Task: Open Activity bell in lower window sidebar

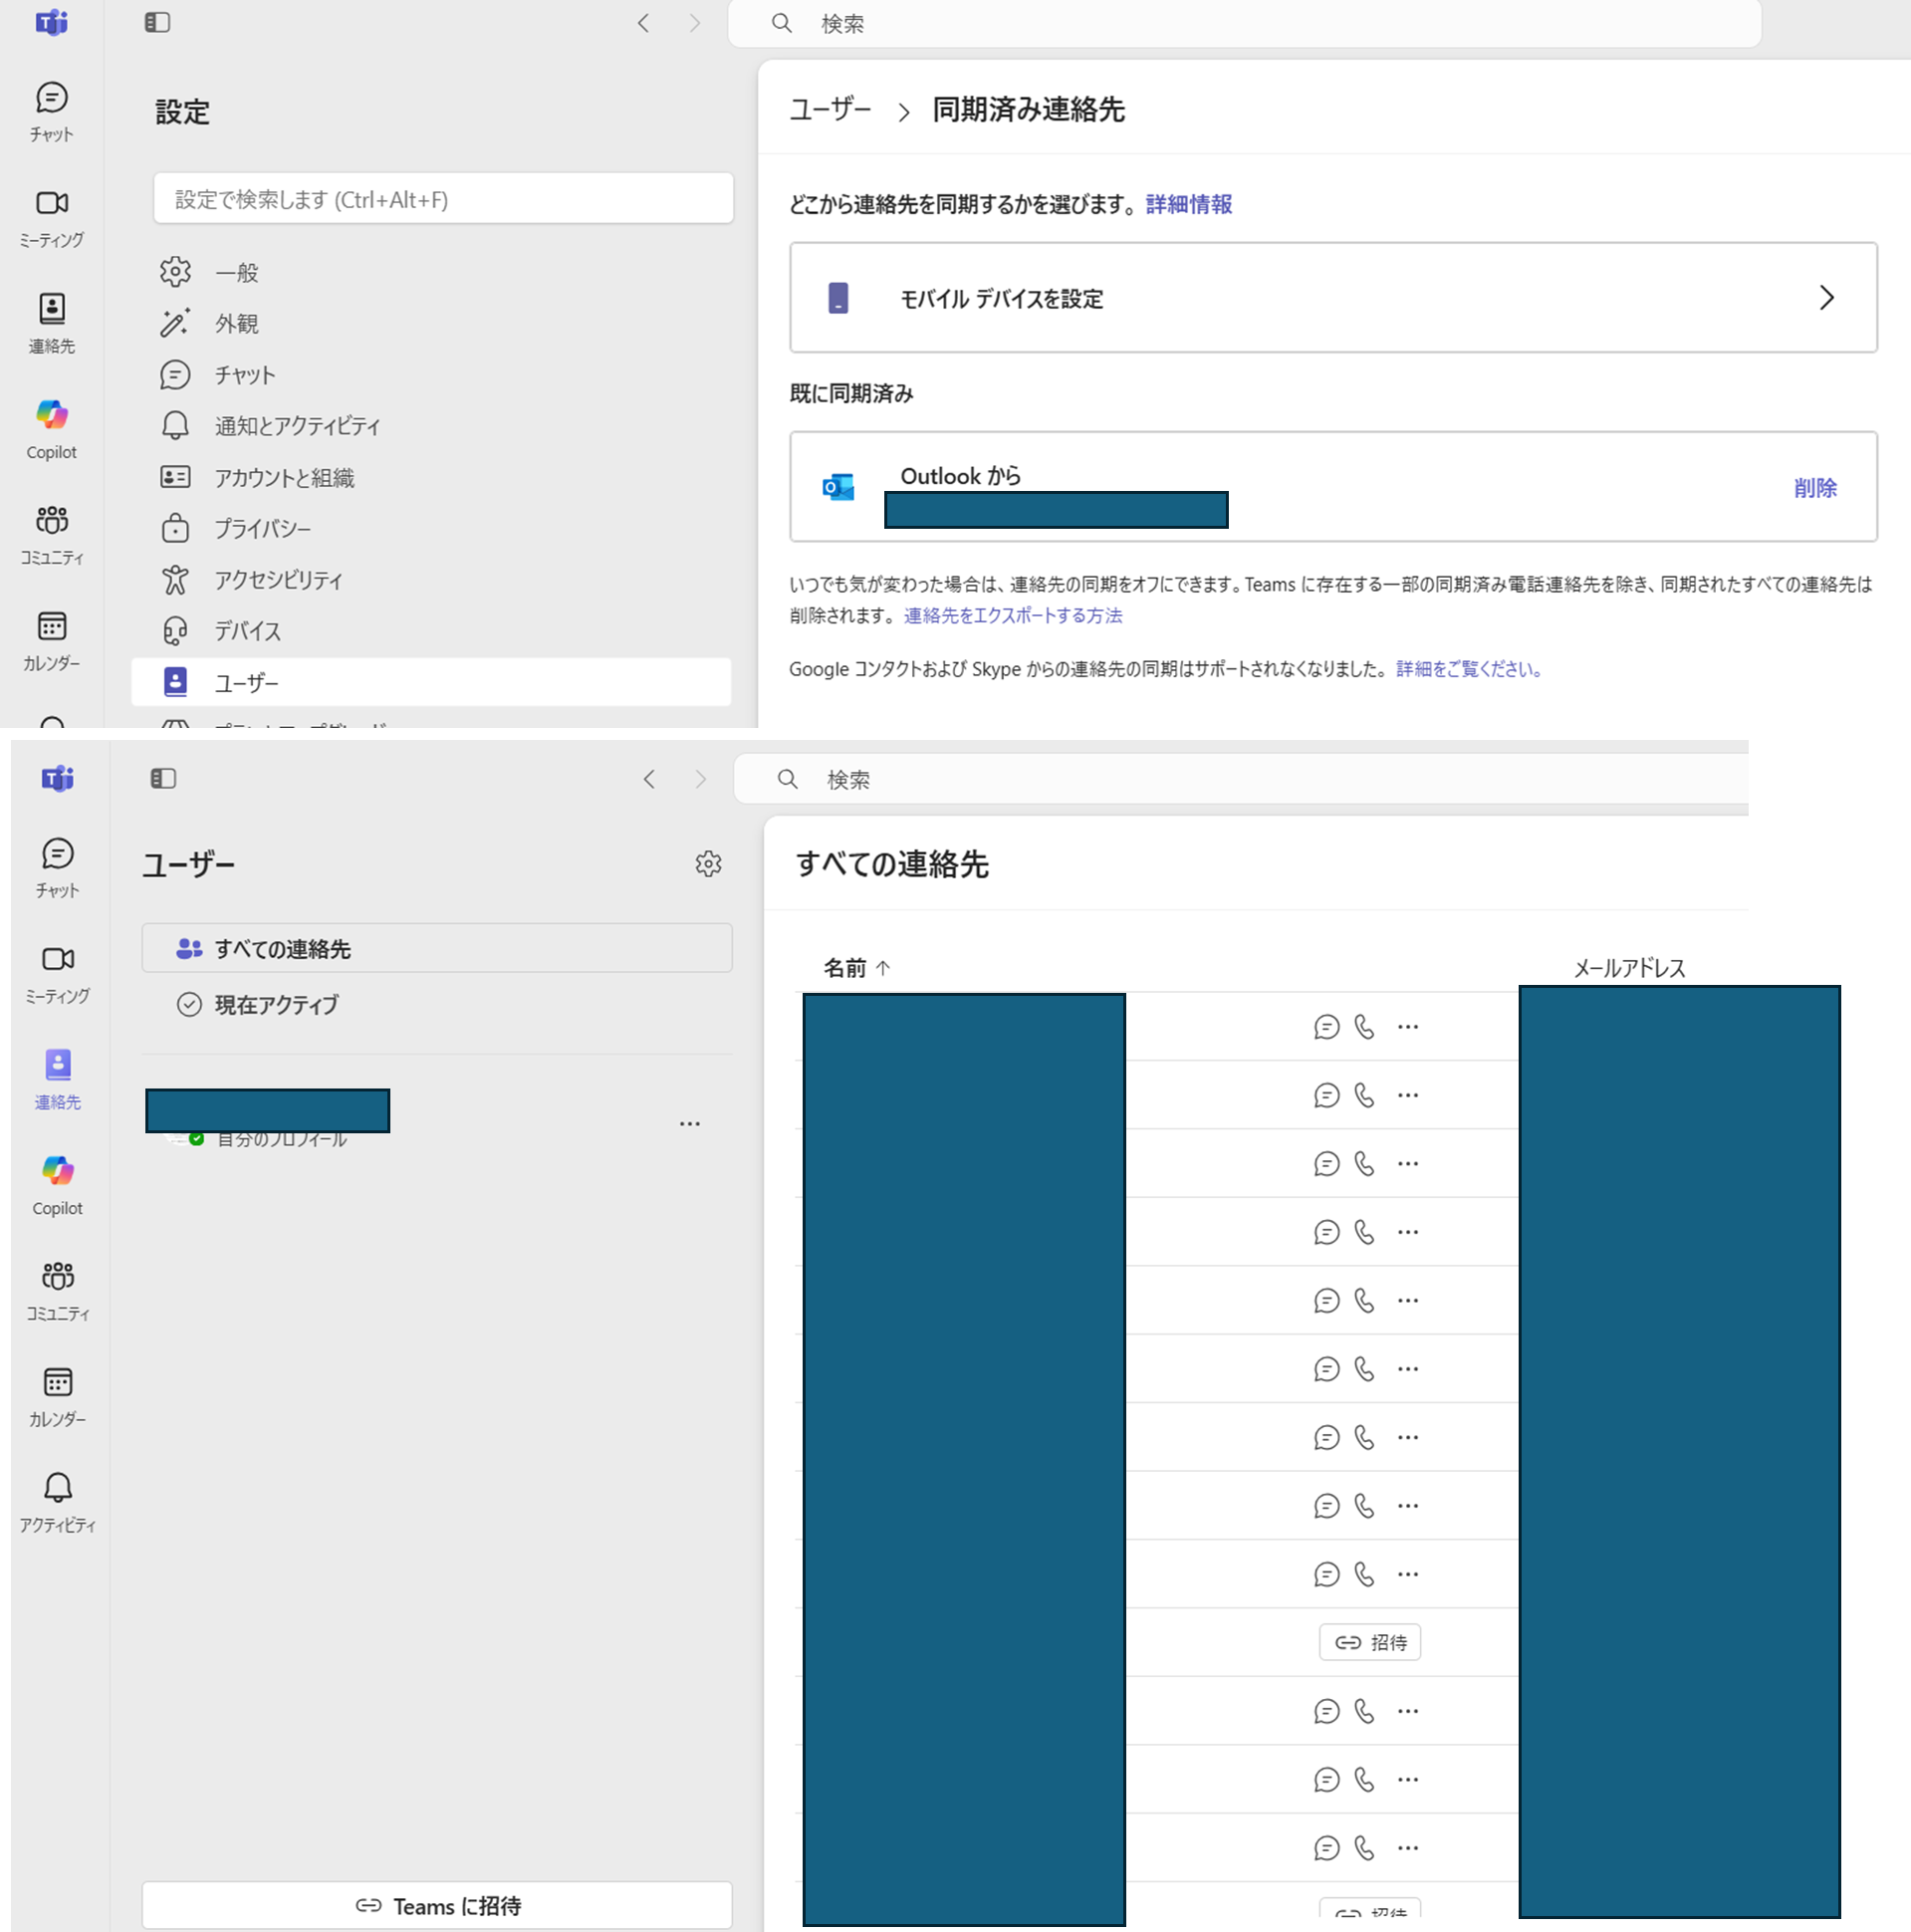Action: pyautogui.click(x=57, y=1503)
